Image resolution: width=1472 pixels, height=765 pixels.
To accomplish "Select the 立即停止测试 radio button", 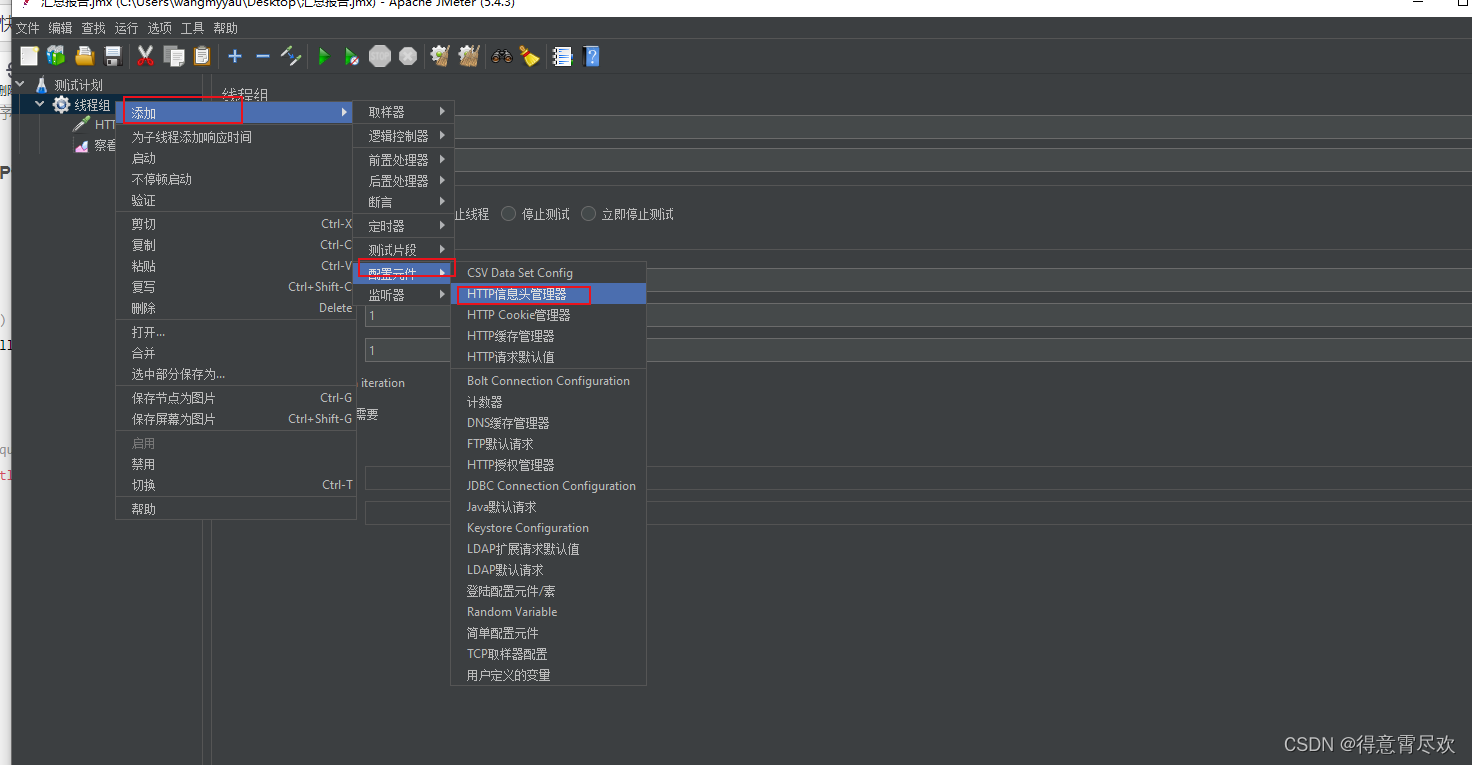I will coord(589,214).
